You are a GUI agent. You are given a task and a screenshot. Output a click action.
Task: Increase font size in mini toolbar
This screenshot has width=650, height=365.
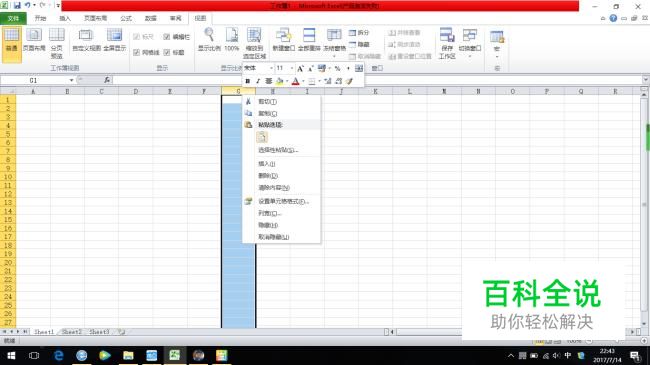tap(301, 68)
